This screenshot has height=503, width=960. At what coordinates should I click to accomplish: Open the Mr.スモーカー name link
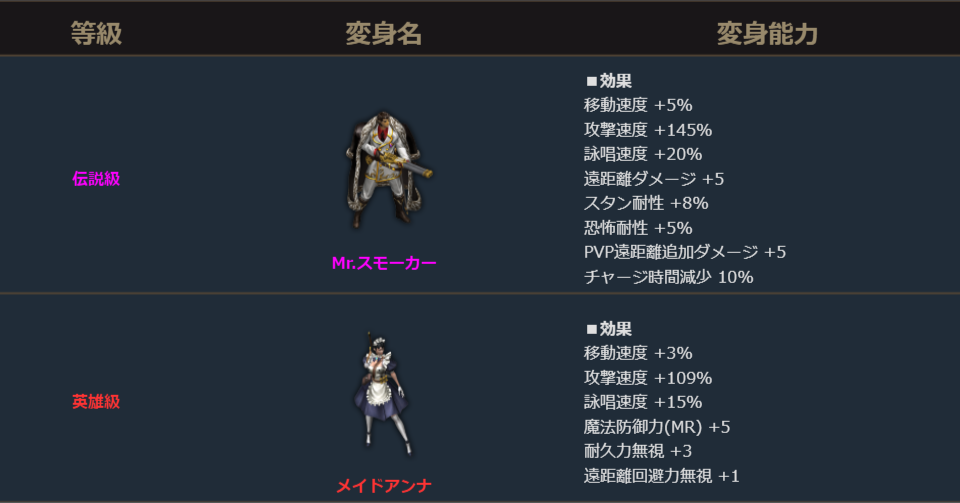[384, 263]
